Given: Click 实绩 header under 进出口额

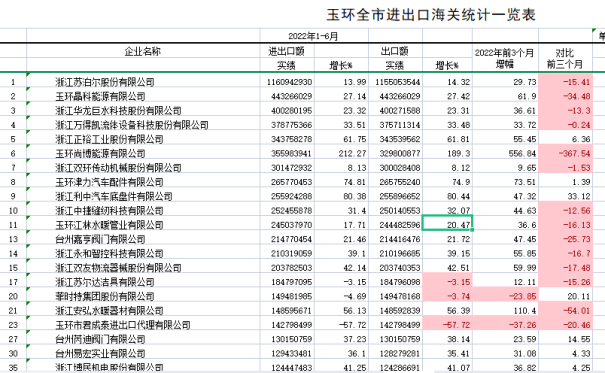Looking at the screenshot, I should coord(286,65).
